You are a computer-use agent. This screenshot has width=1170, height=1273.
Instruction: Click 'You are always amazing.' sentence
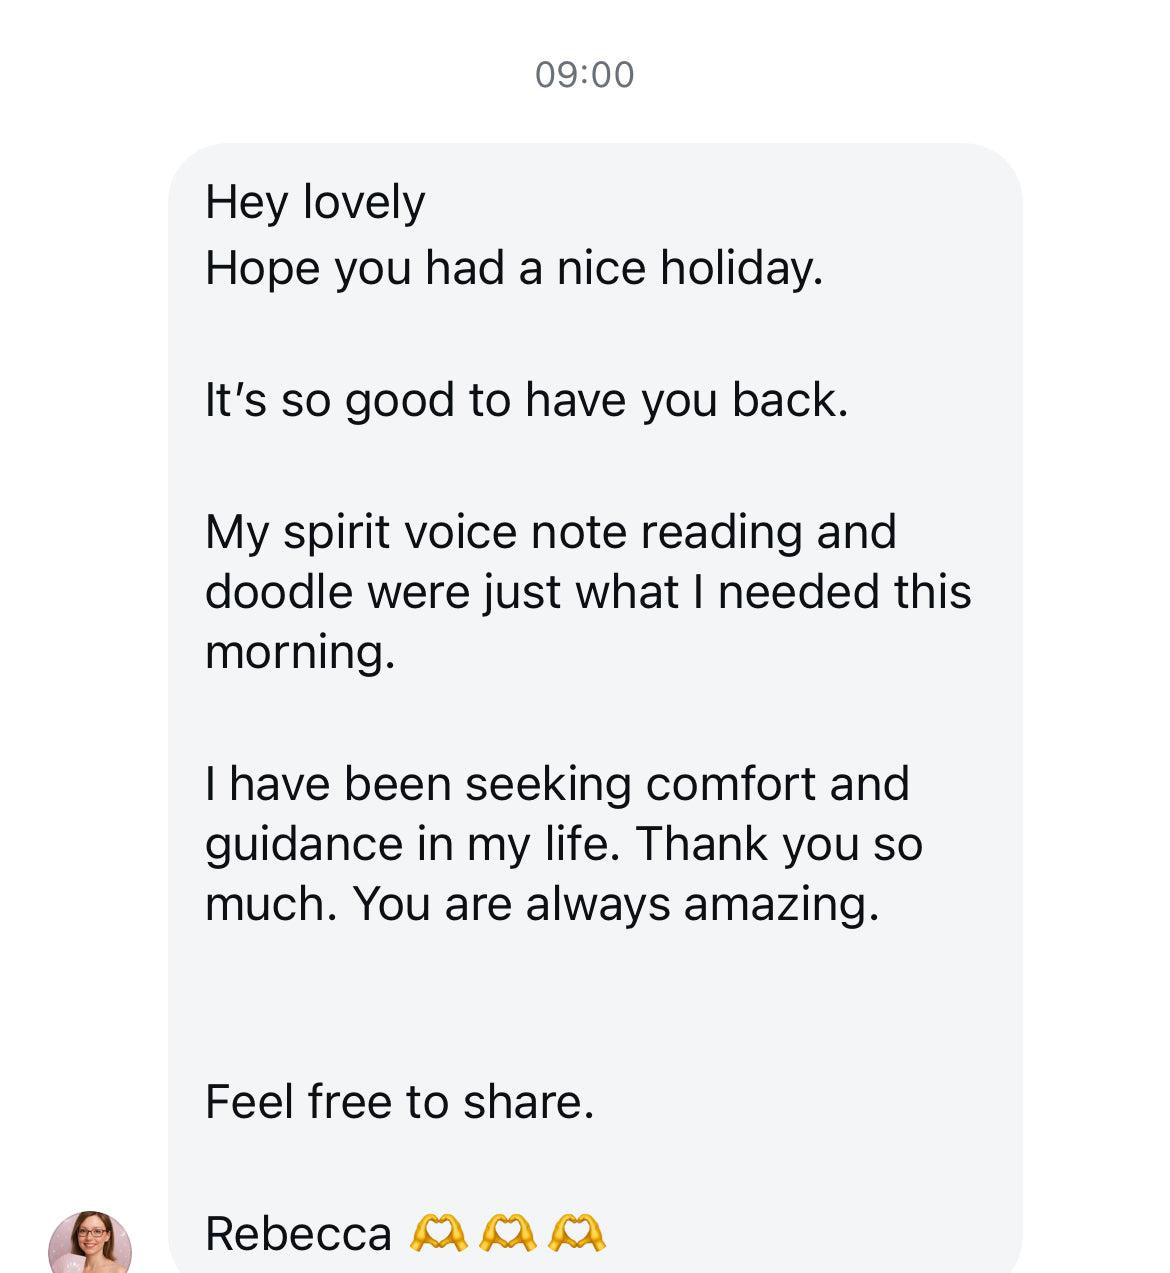tap(616, 904)
